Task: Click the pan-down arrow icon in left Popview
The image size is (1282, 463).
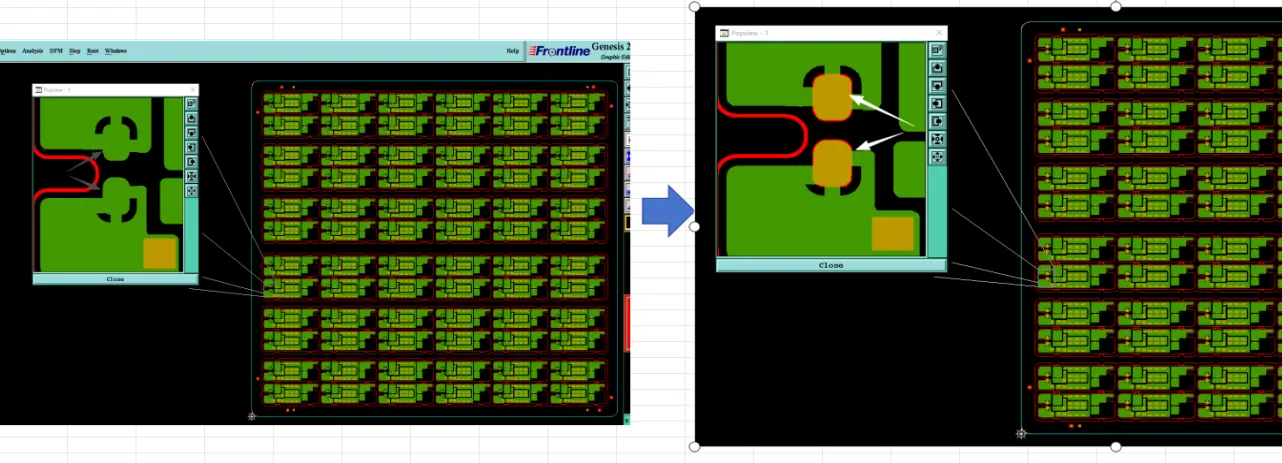Action: [x=191, y=133]
